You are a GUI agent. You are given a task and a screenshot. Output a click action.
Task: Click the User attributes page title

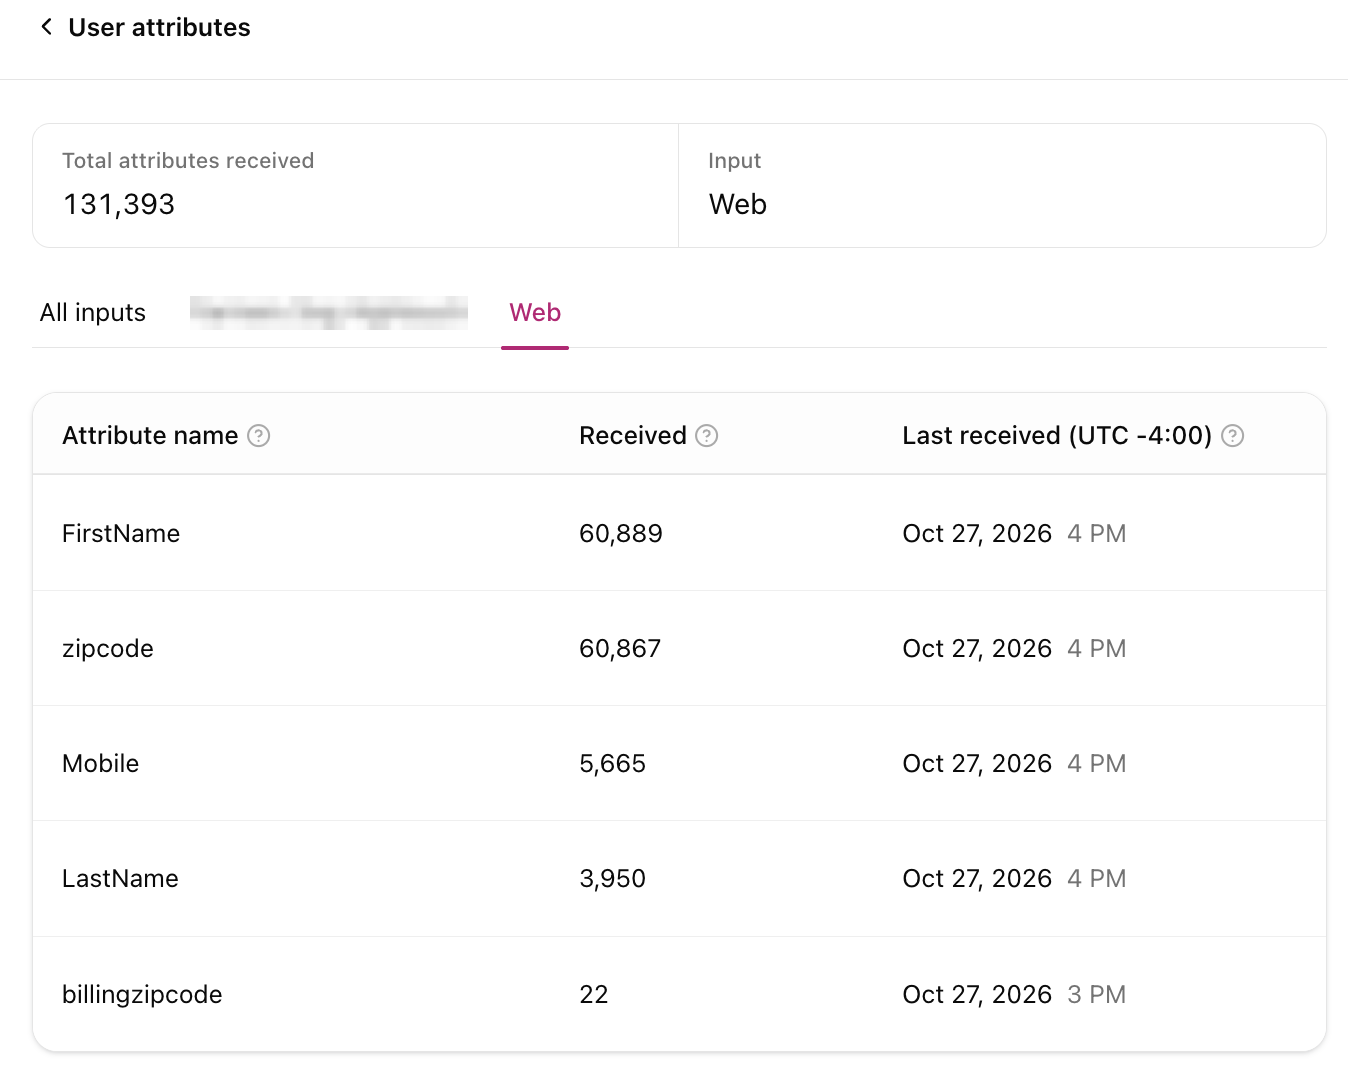pos(159,27)
